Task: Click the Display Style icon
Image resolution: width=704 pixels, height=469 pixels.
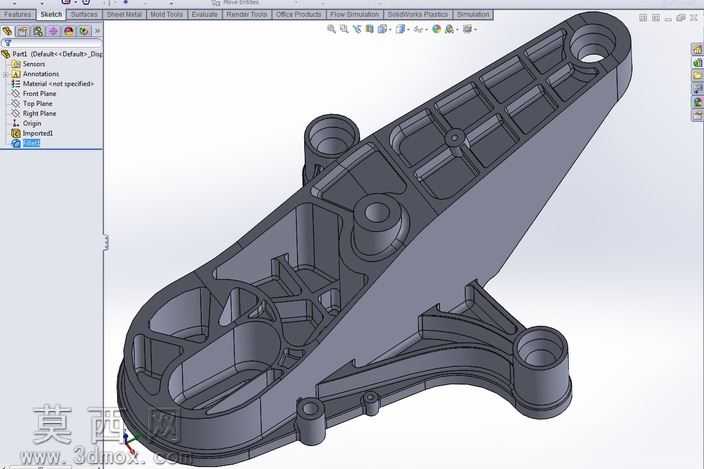Action: (x=400, y=29)
